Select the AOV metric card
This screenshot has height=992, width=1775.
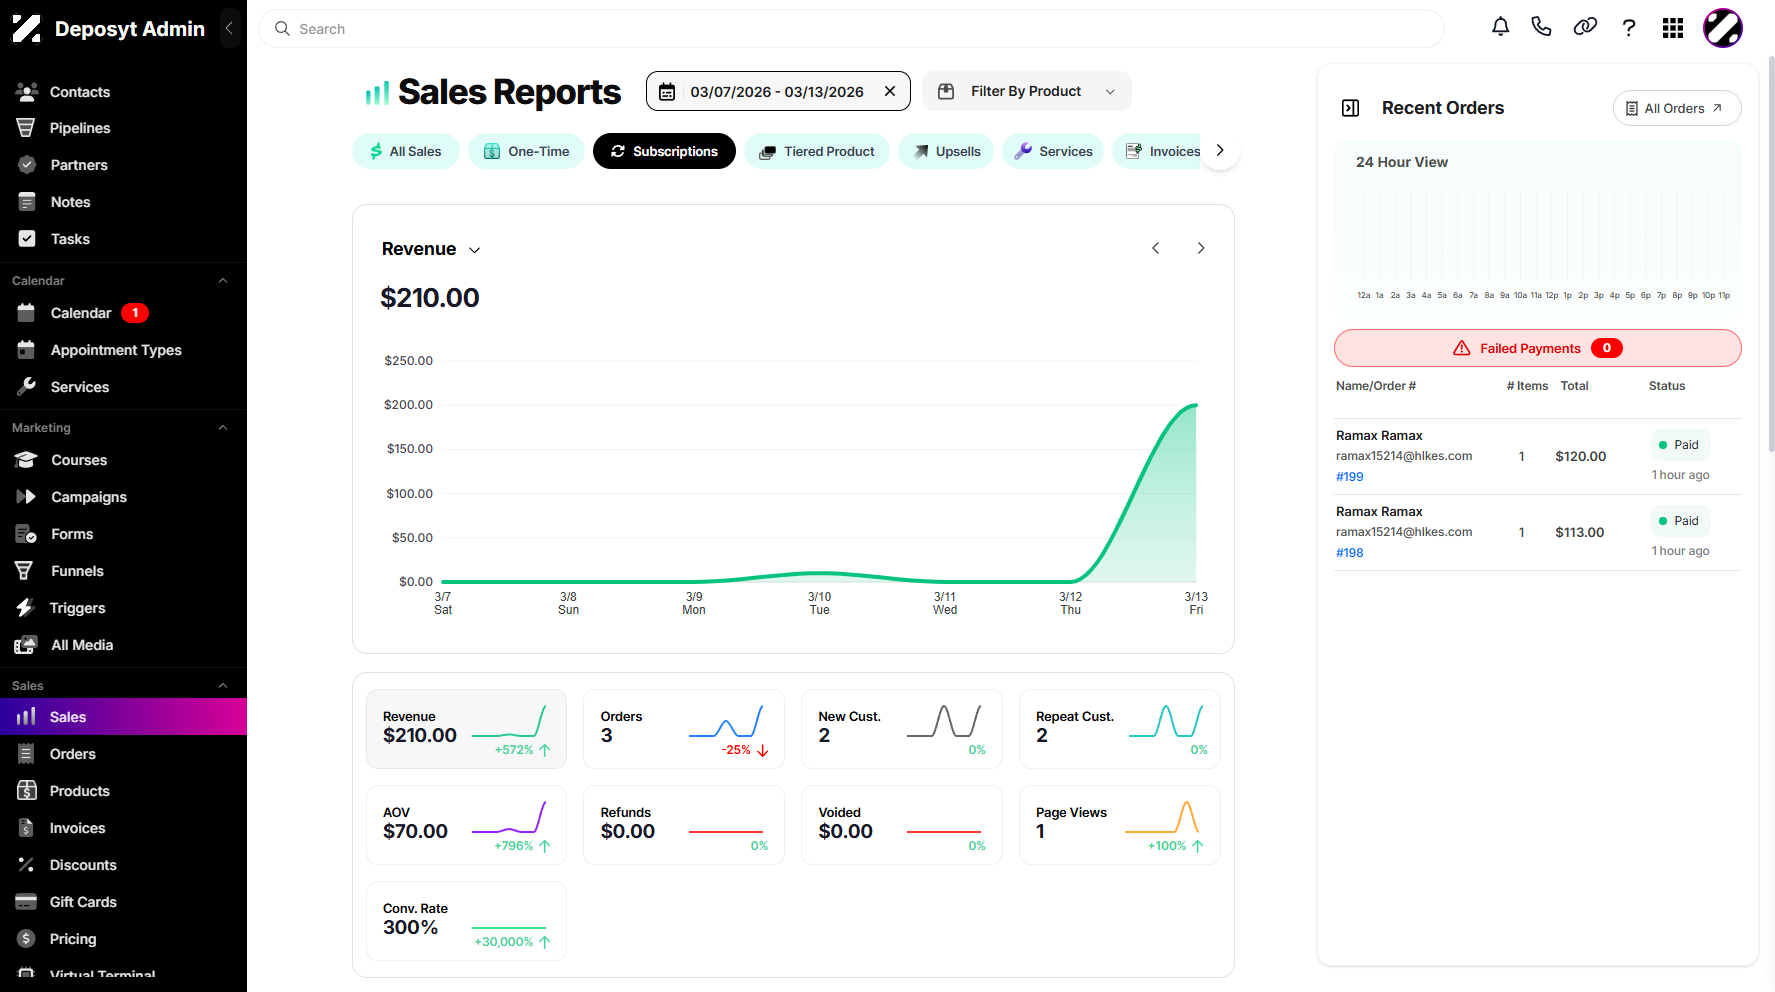coord(466,825)
